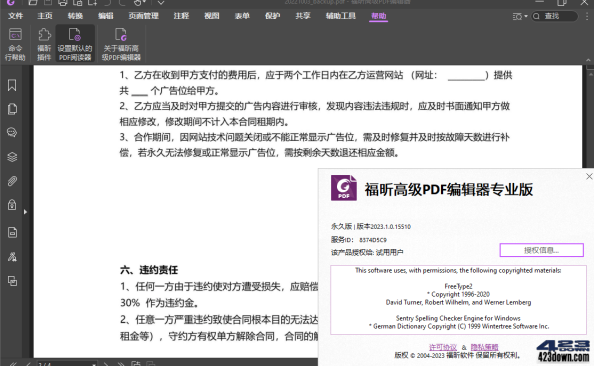Viewport: 594px width, 366px height.
Task: Click the FreeType2 line in the credits
Action: coord(458,286)
